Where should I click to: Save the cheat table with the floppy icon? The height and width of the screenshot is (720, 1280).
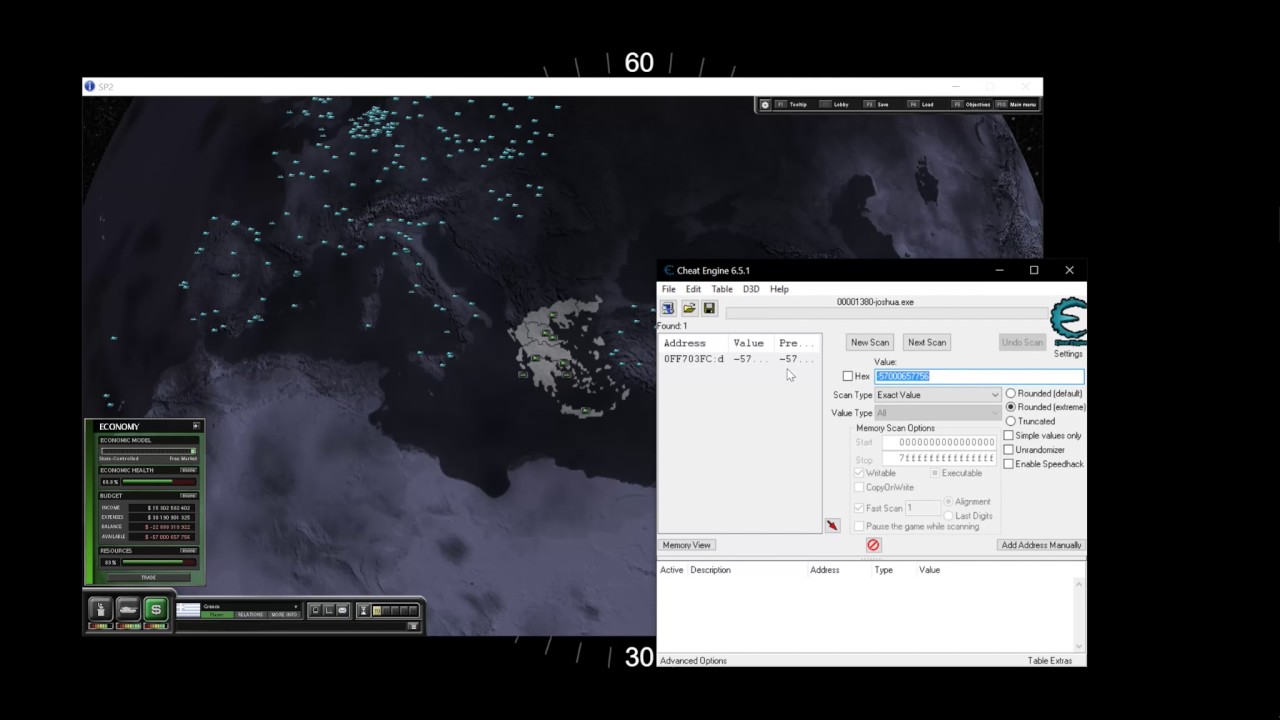coord(709,308)
